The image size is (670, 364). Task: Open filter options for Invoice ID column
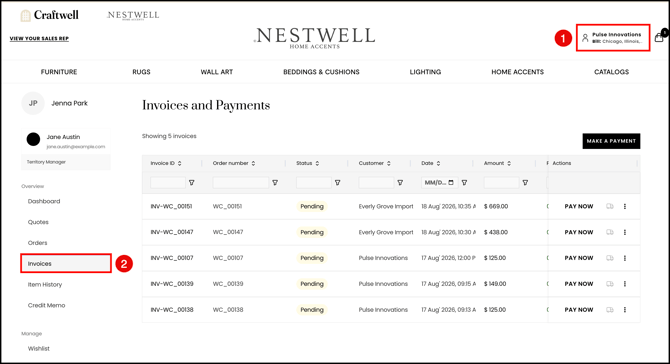point(191,182)
